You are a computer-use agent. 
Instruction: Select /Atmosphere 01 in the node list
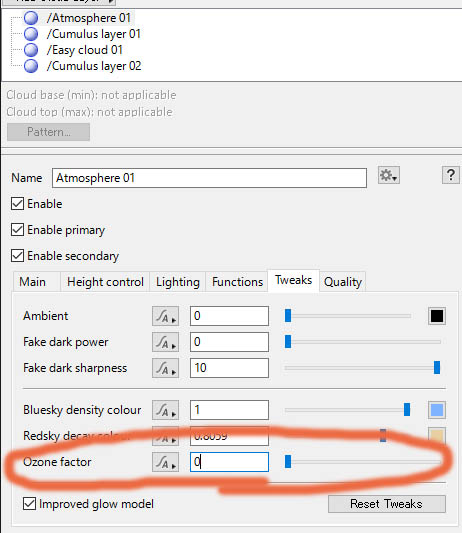coord(89,18)
